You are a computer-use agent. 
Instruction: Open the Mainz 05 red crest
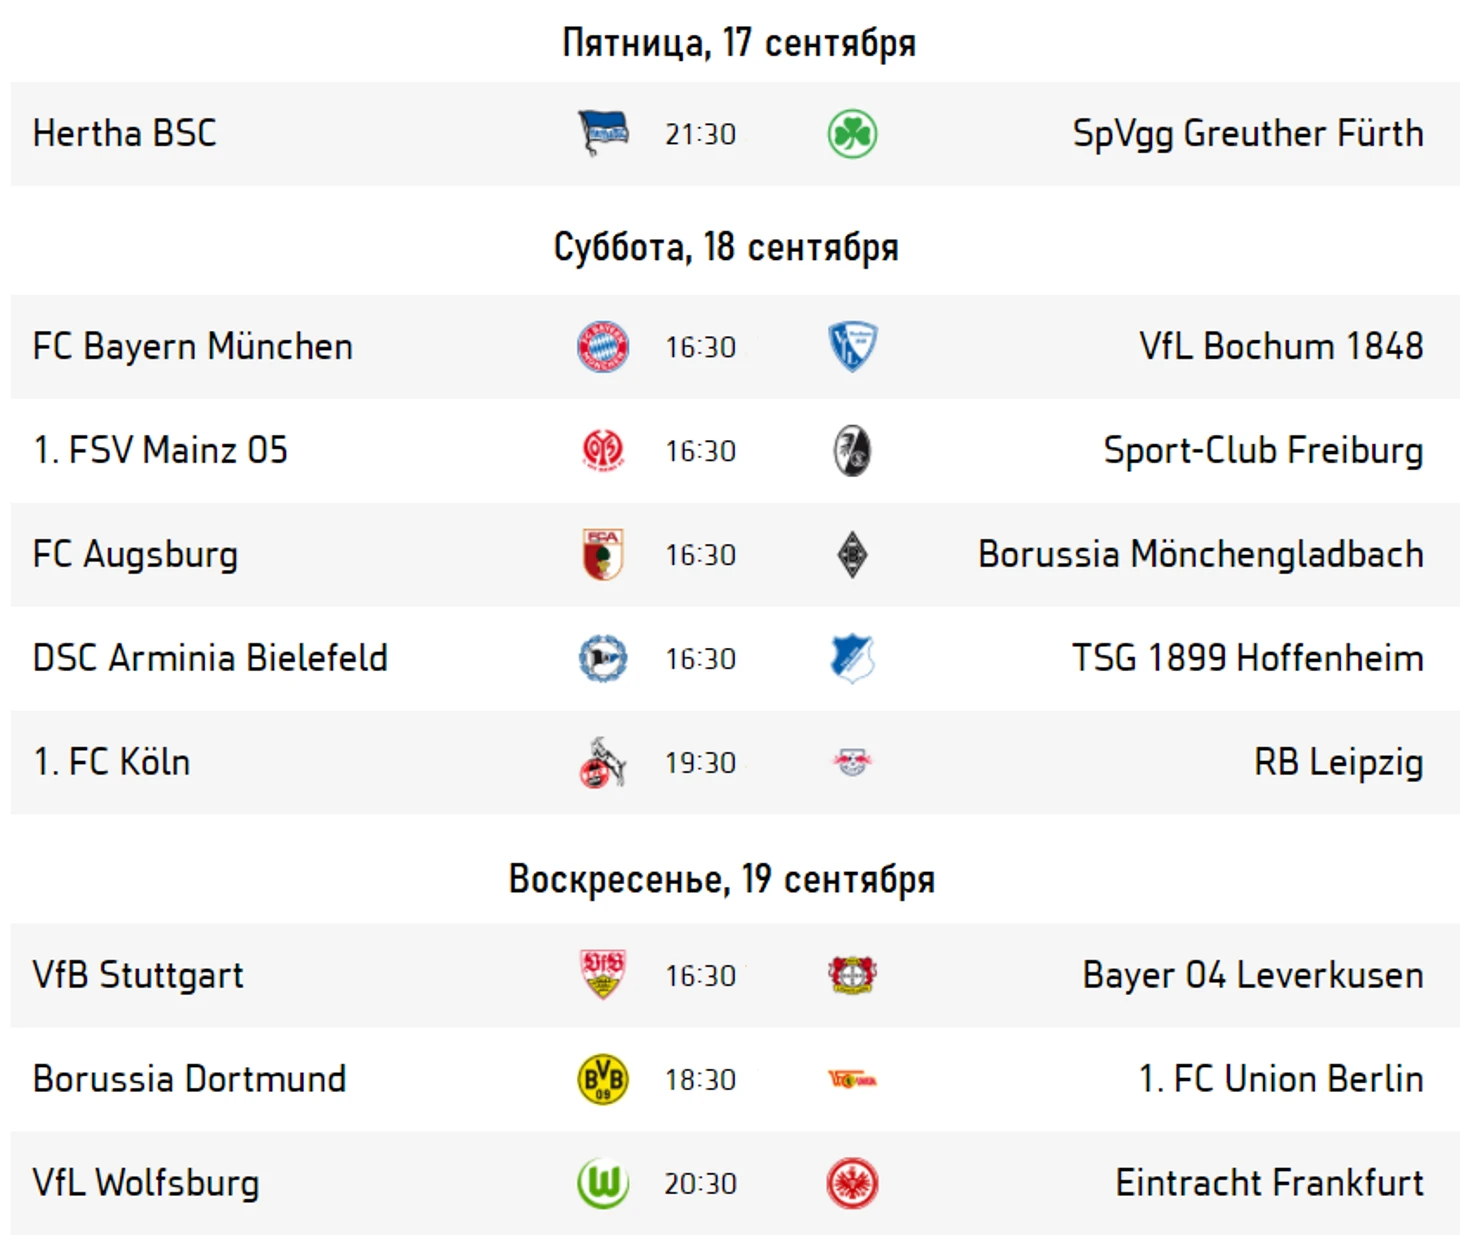click(x=603, y=451)
